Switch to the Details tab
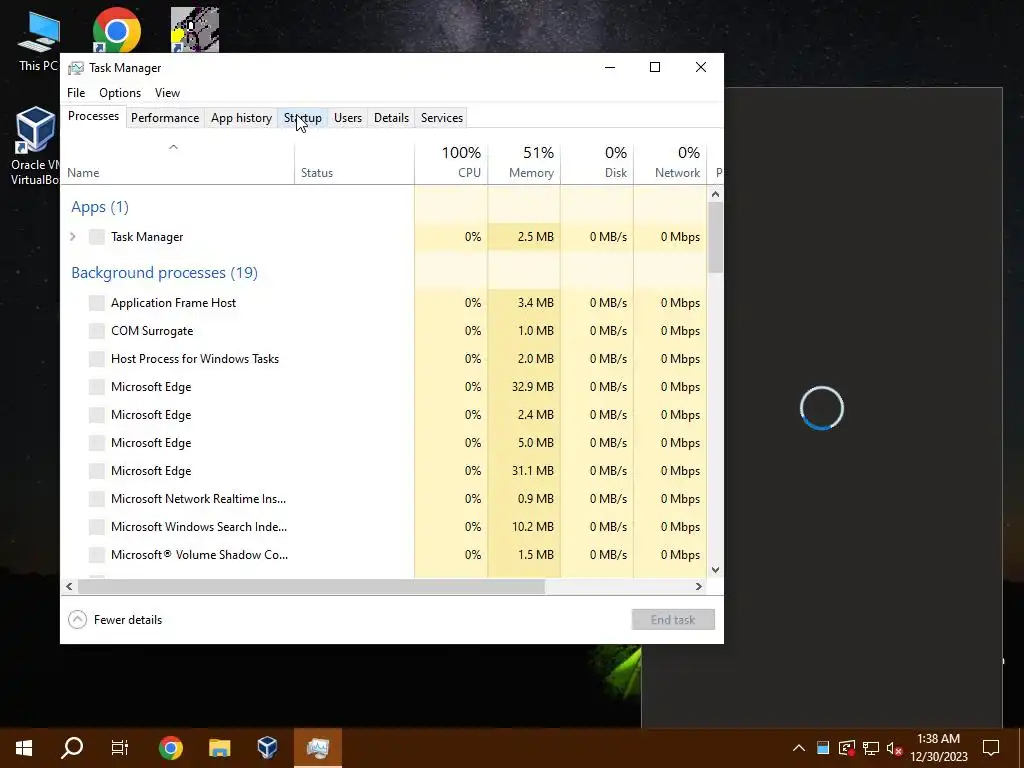Image resolution: width=1024 pixels, height=768 pixels. pos(391,118)
